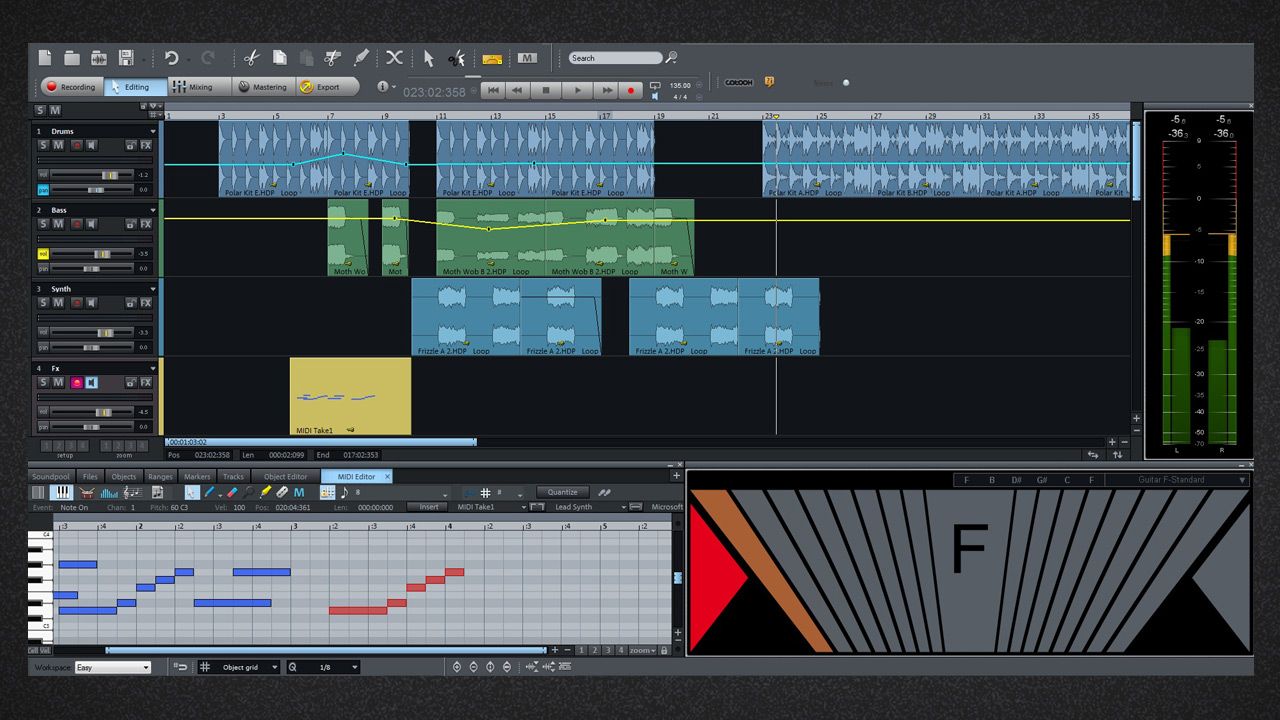Disarm record on the Fx track
1280x720 pixels.
[76, 383]
